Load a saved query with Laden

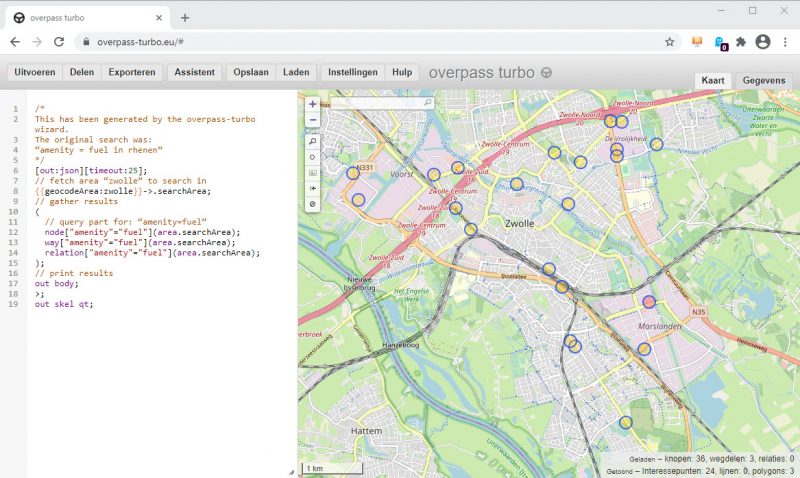click(296, 72)
